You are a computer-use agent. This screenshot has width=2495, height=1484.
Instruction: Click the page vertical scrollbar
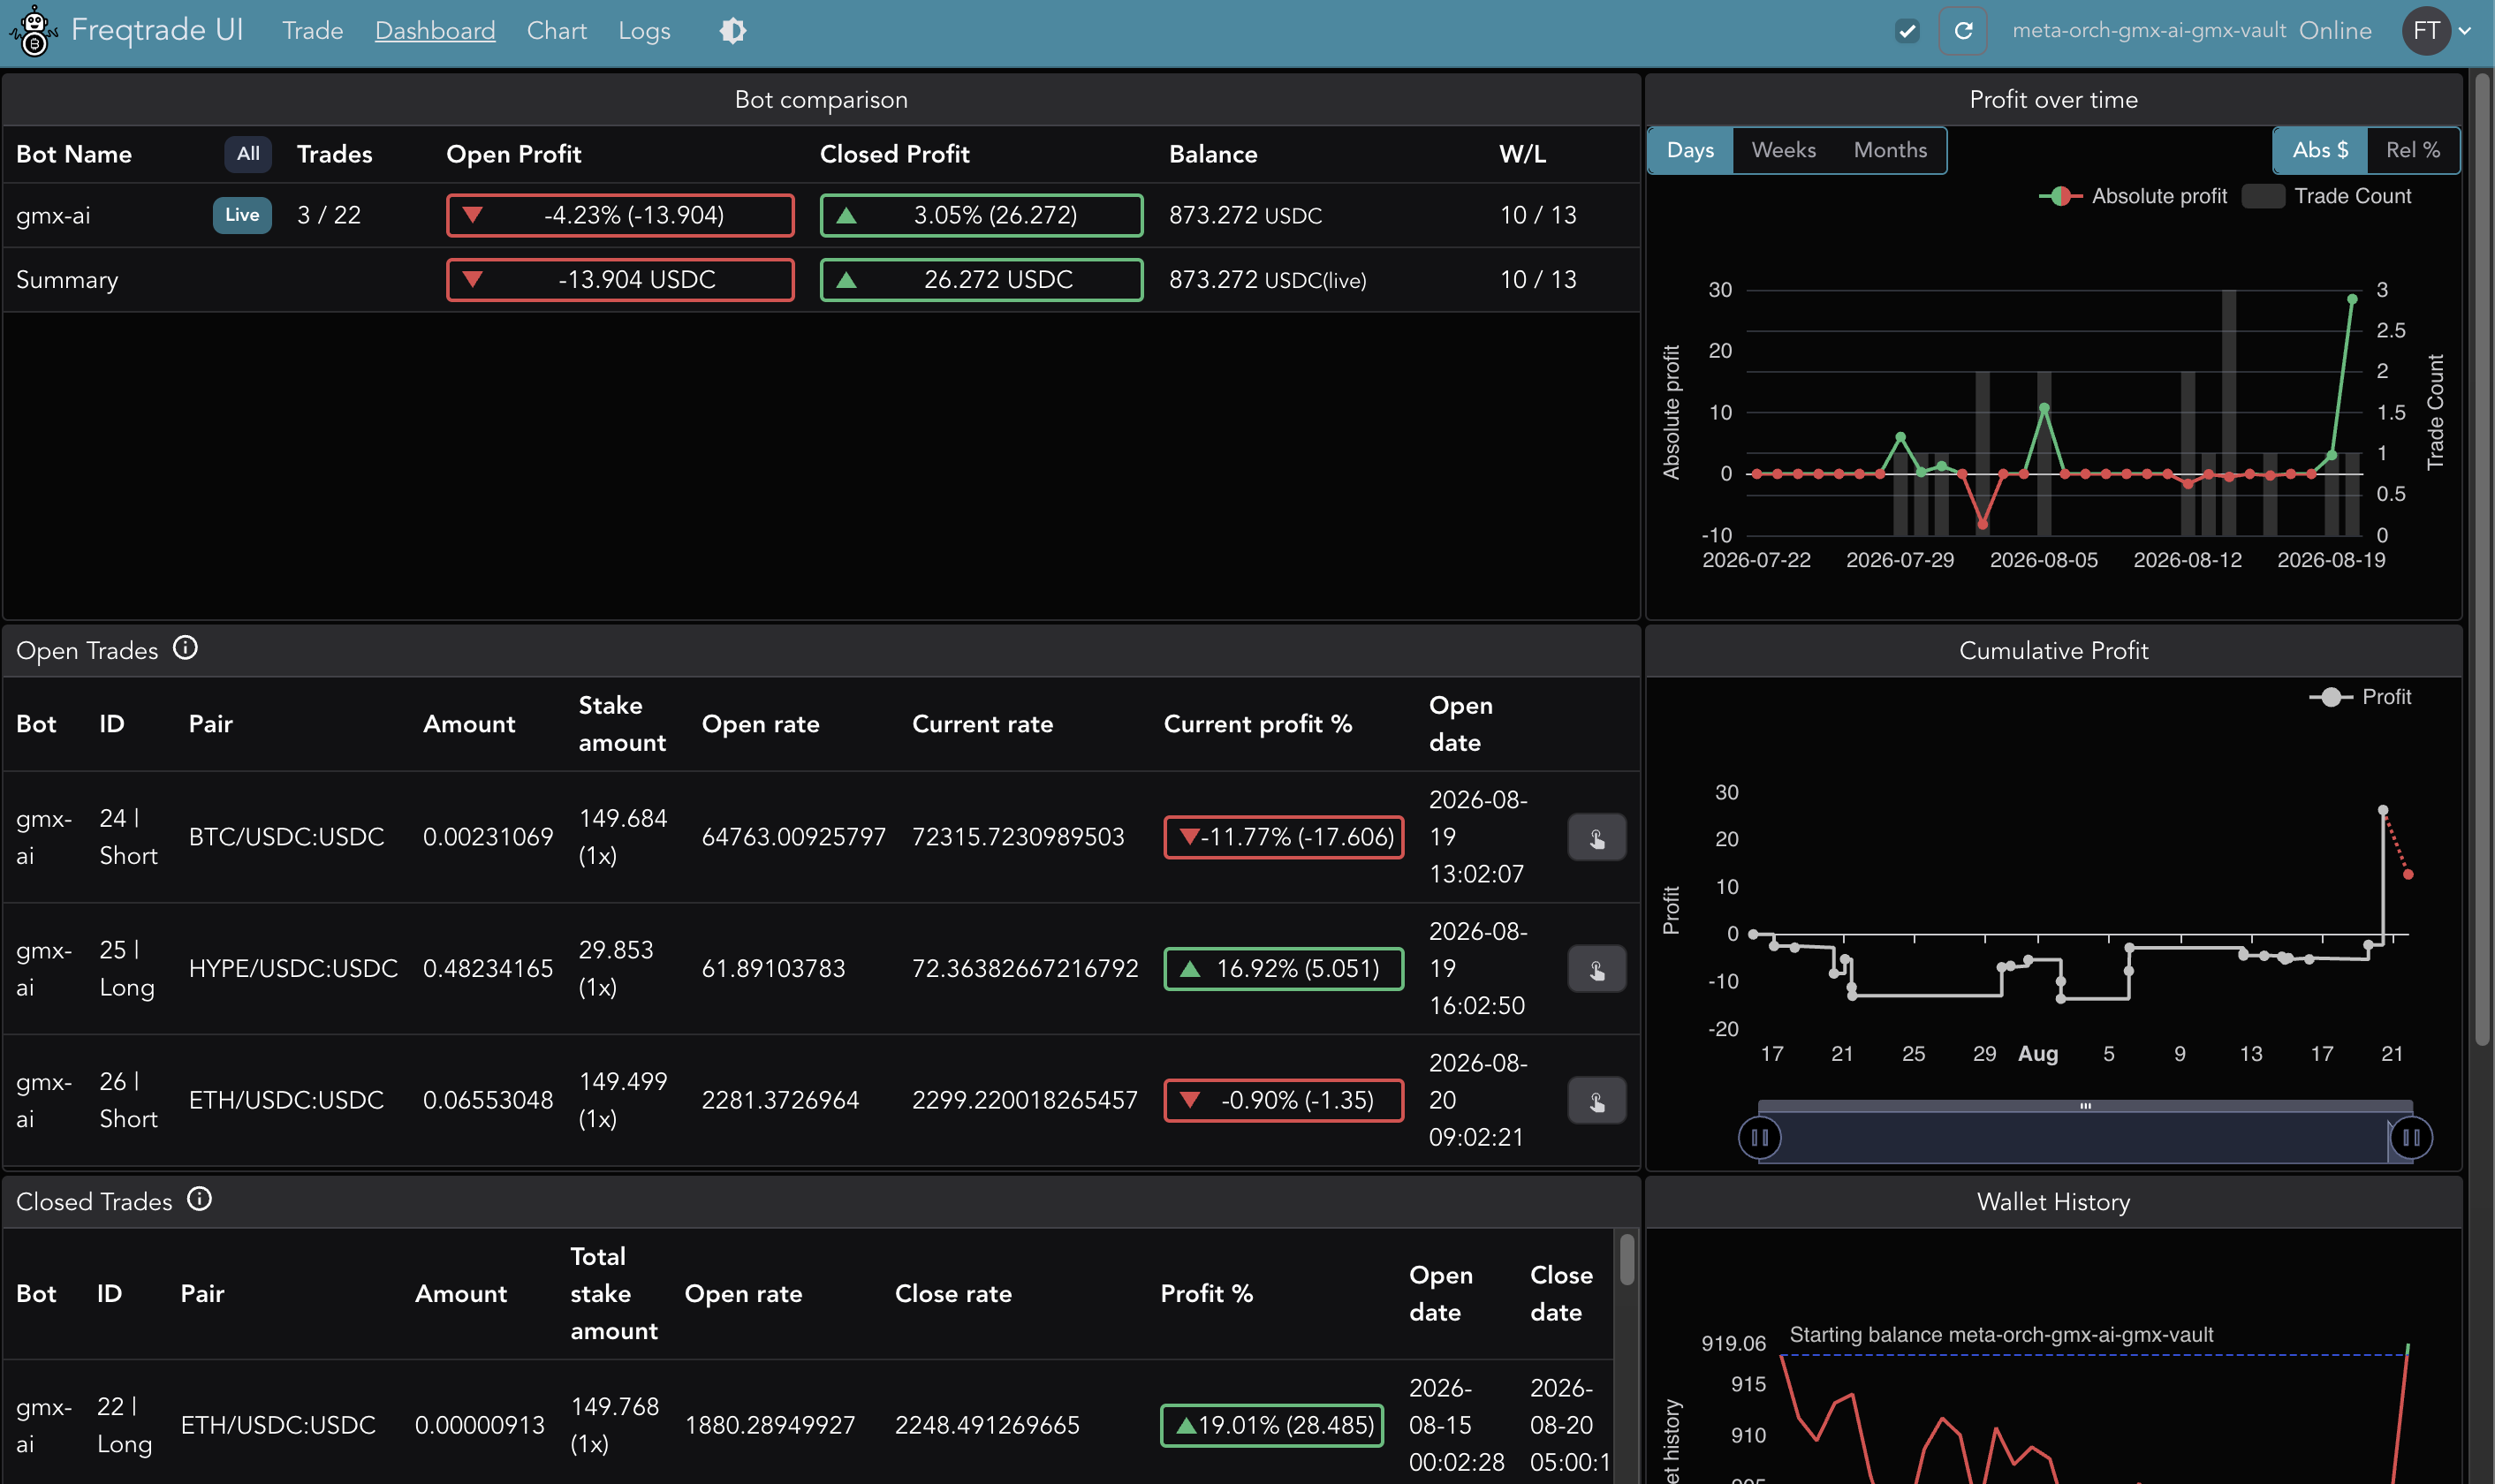pyautogui.click(x=2482, y=560)
